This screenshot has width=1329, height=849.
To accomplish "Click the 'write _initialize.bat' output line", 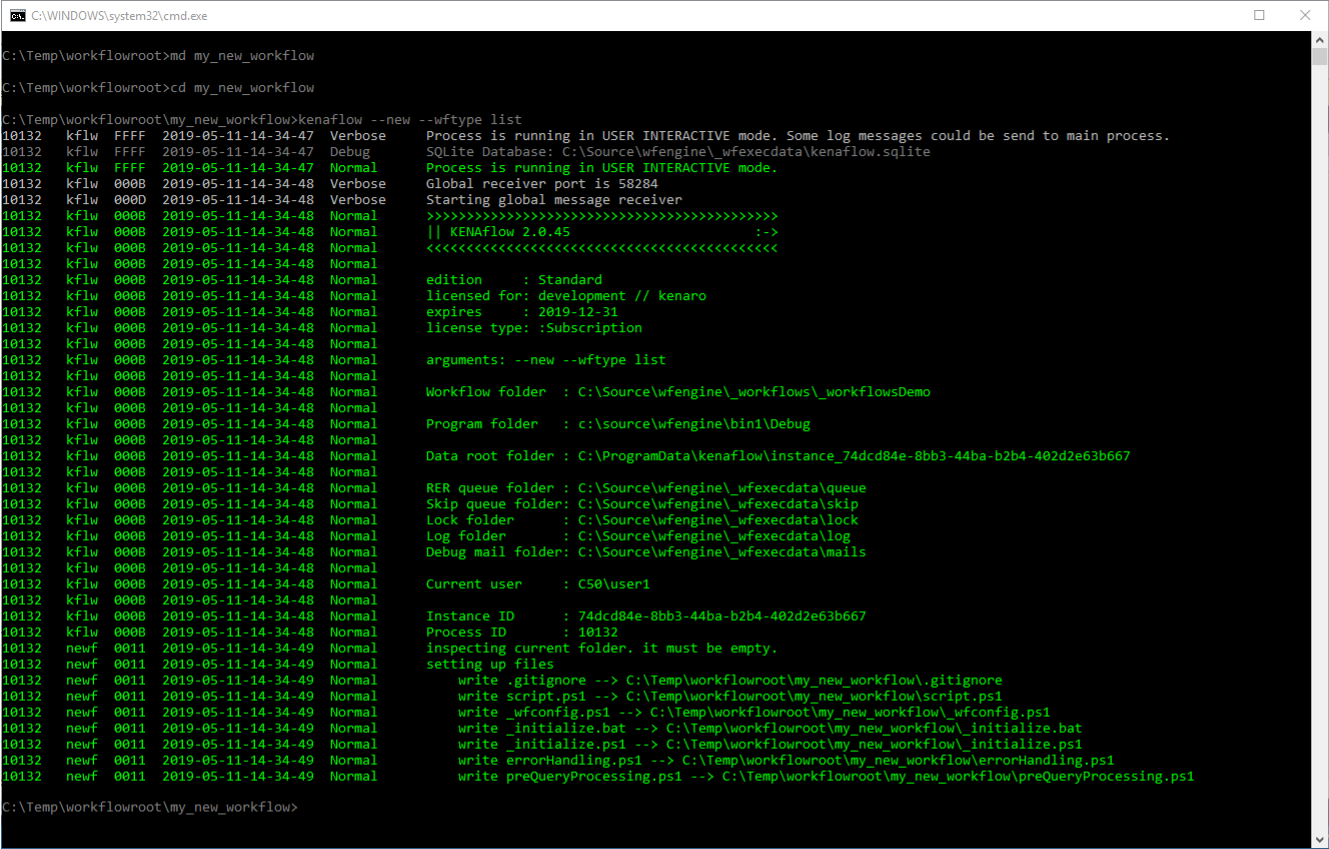I will (770, 728).
